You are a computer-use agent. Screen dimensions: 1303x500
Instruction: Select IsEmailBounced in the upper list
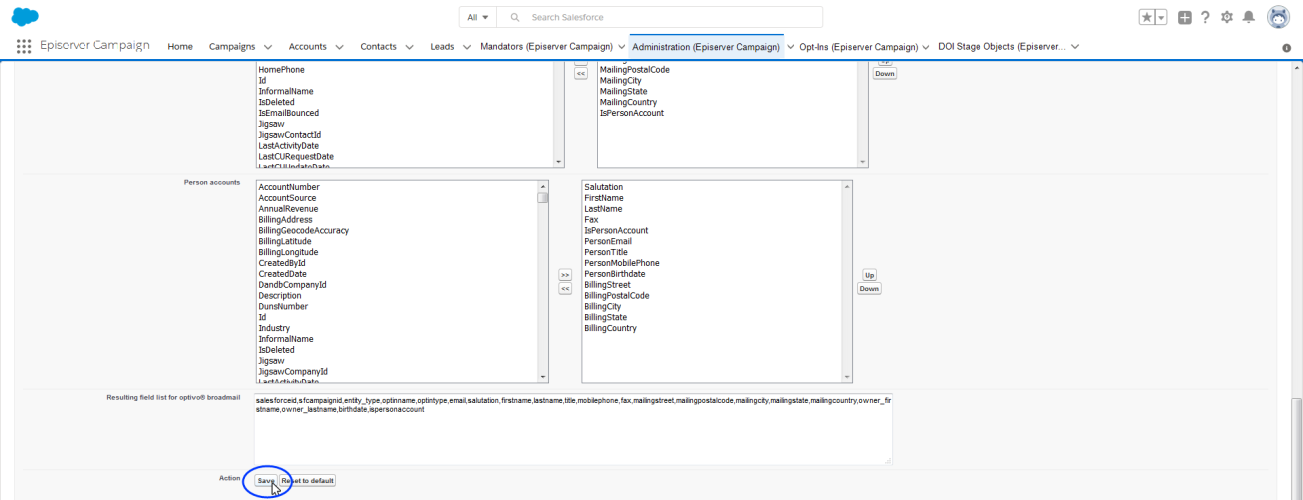click(x=289, y=113)
